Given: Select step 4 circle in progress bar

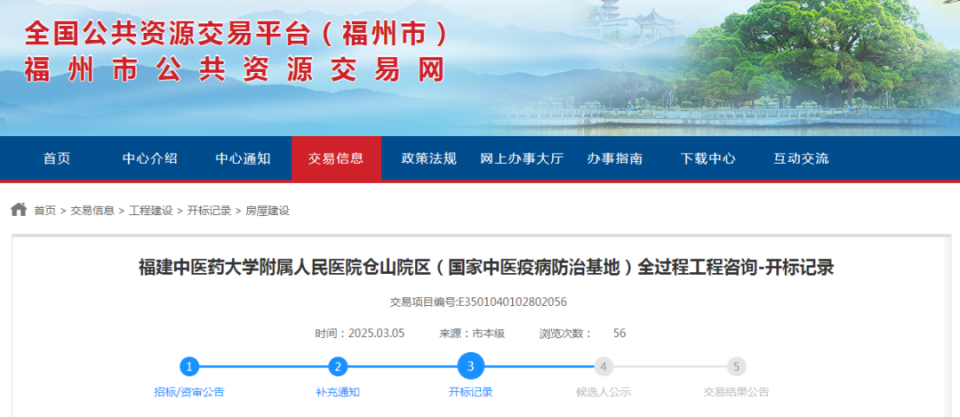Looking at the screenshot, I should point(604,367).
